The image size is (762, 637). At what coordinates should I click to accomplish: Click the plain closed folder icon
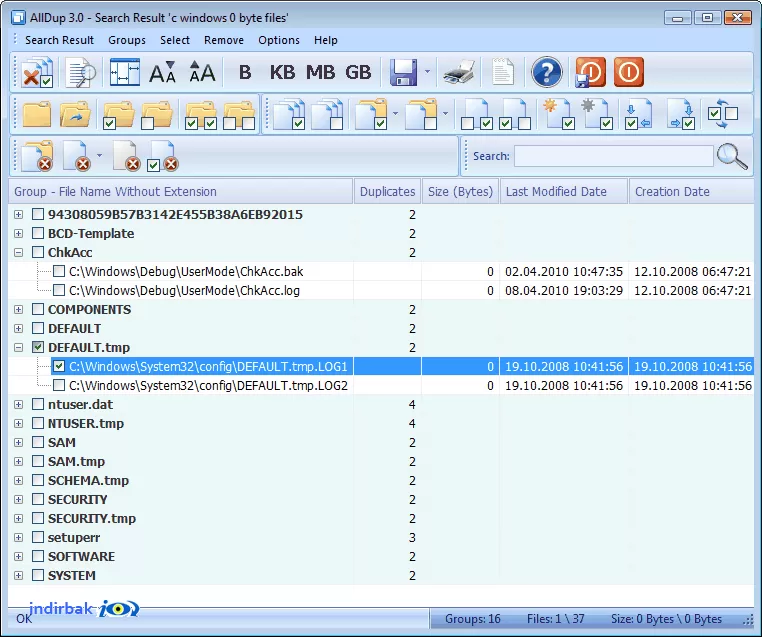pos(37,114)
